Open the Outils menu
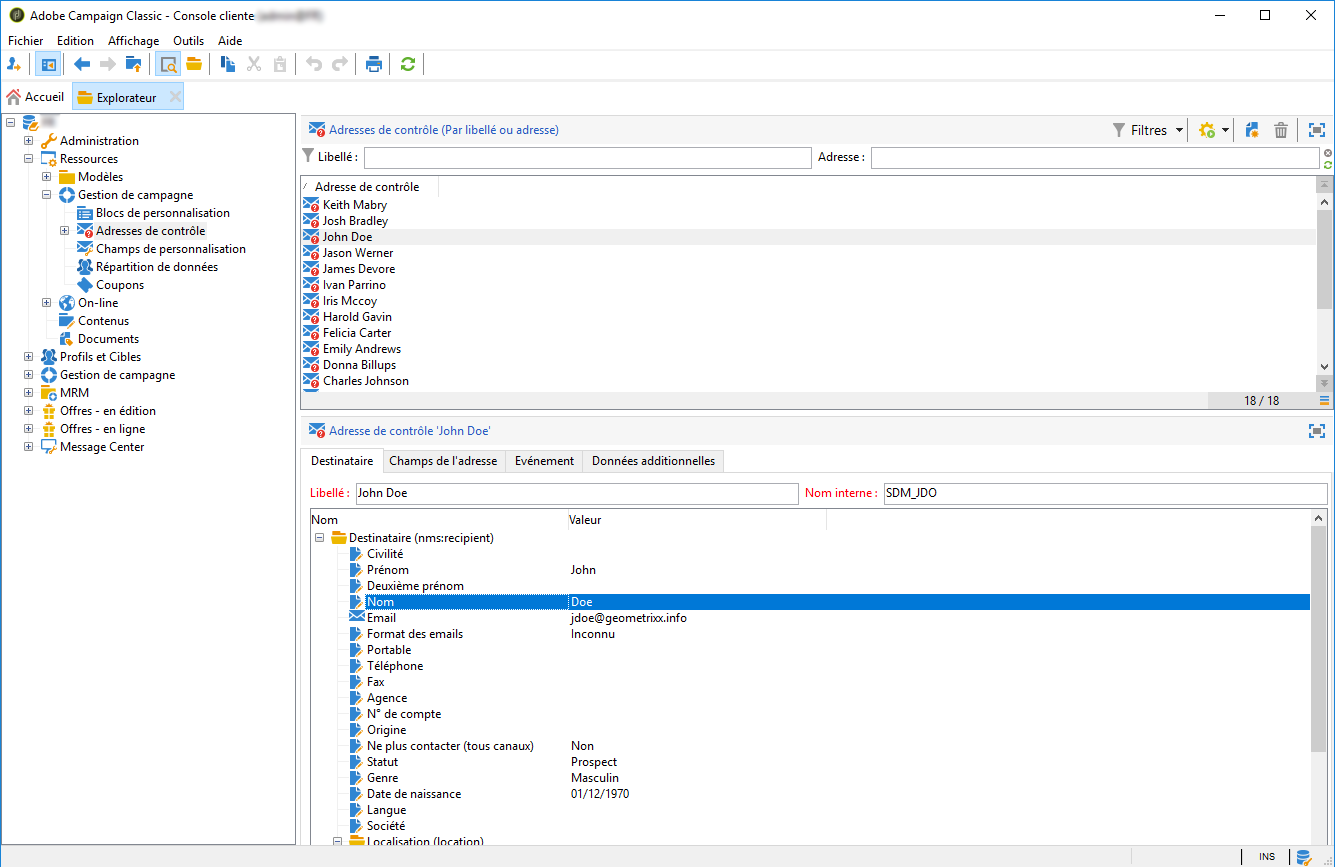 click(188, 41)
